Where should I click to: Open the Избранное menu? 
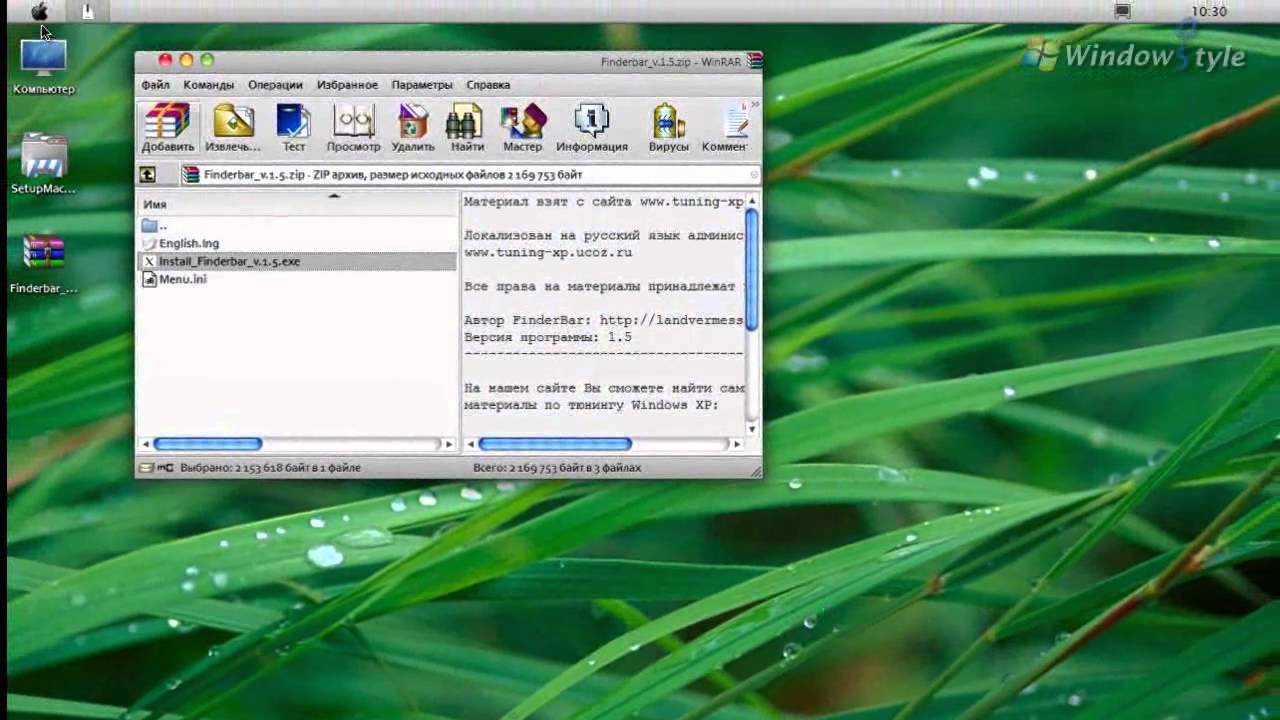(347, 85)
